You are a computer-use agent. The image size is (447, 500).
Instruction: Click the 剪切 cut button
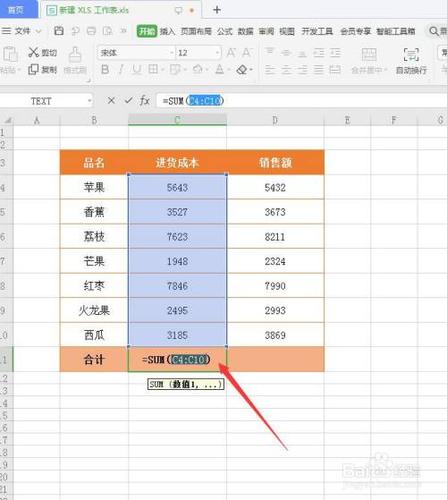[42, 52]
